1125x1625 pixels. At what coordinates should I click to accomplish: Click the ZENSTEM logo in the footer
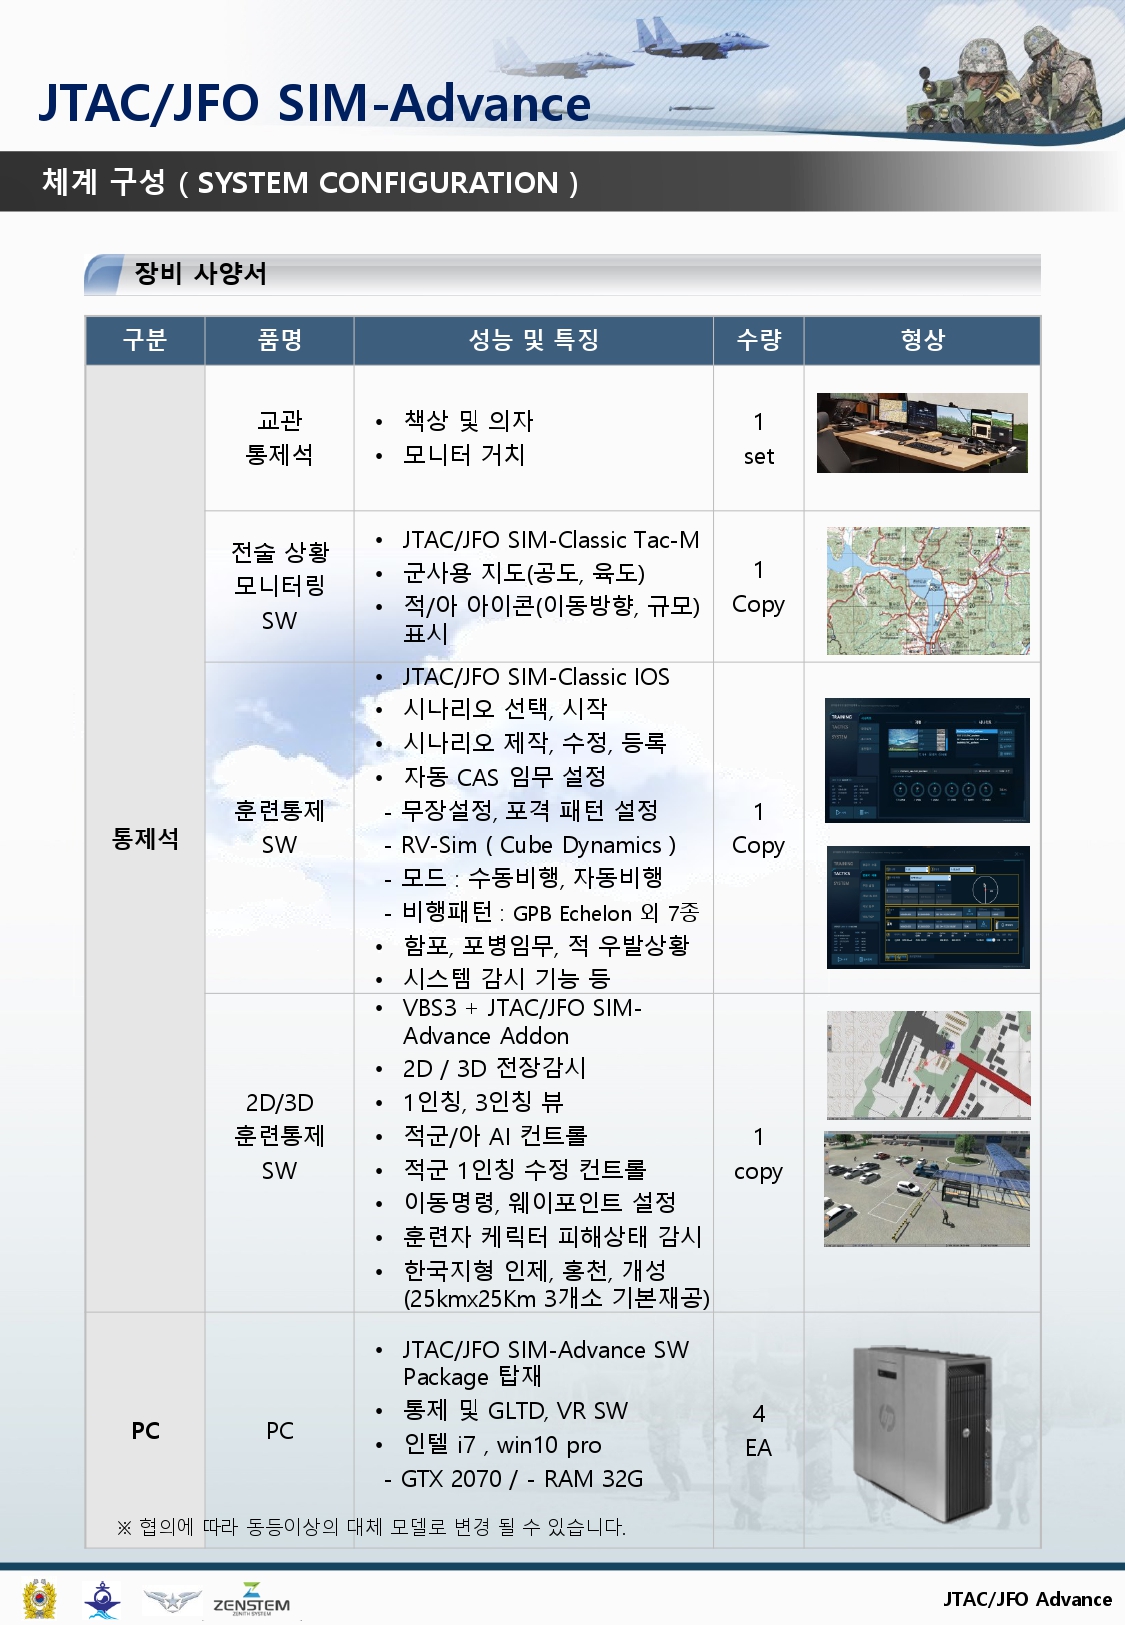251,1599
